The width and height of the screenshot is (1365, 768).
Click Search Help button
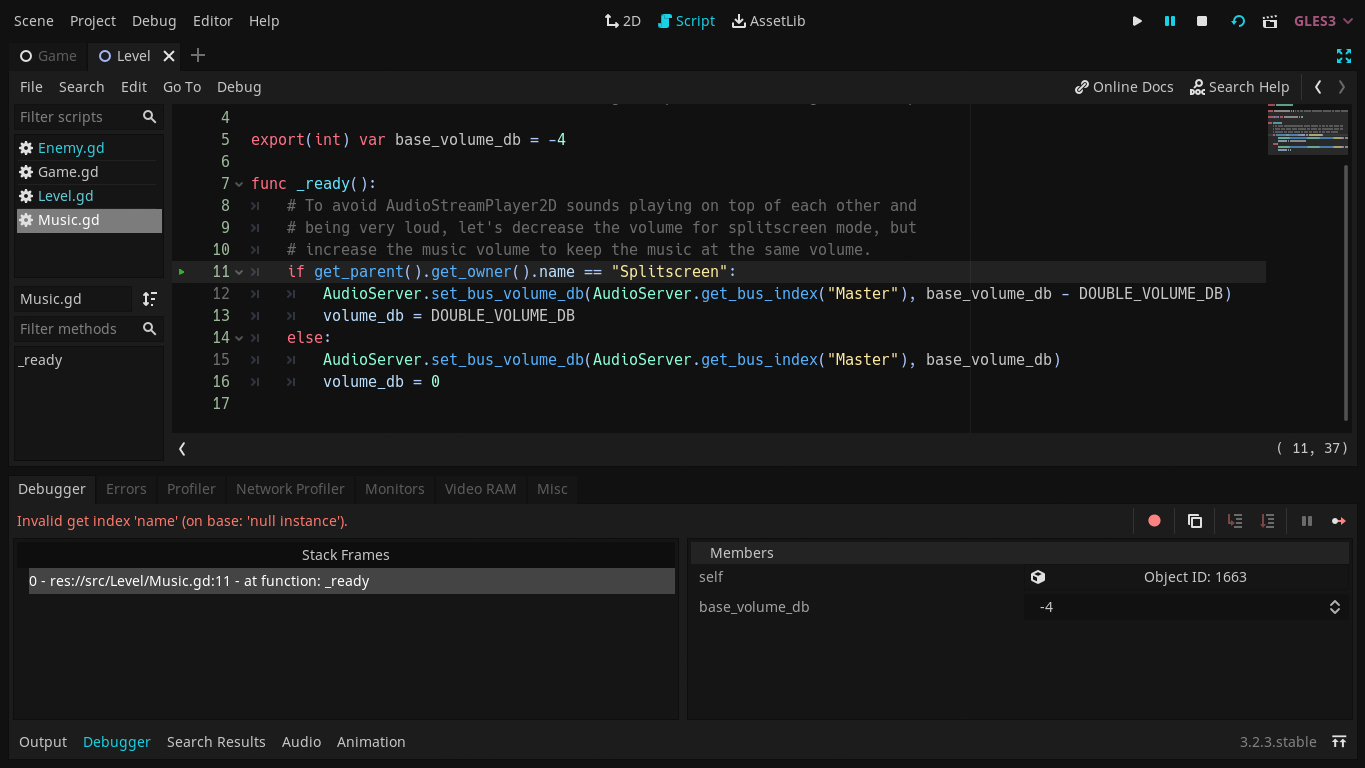coord(1240,87)
